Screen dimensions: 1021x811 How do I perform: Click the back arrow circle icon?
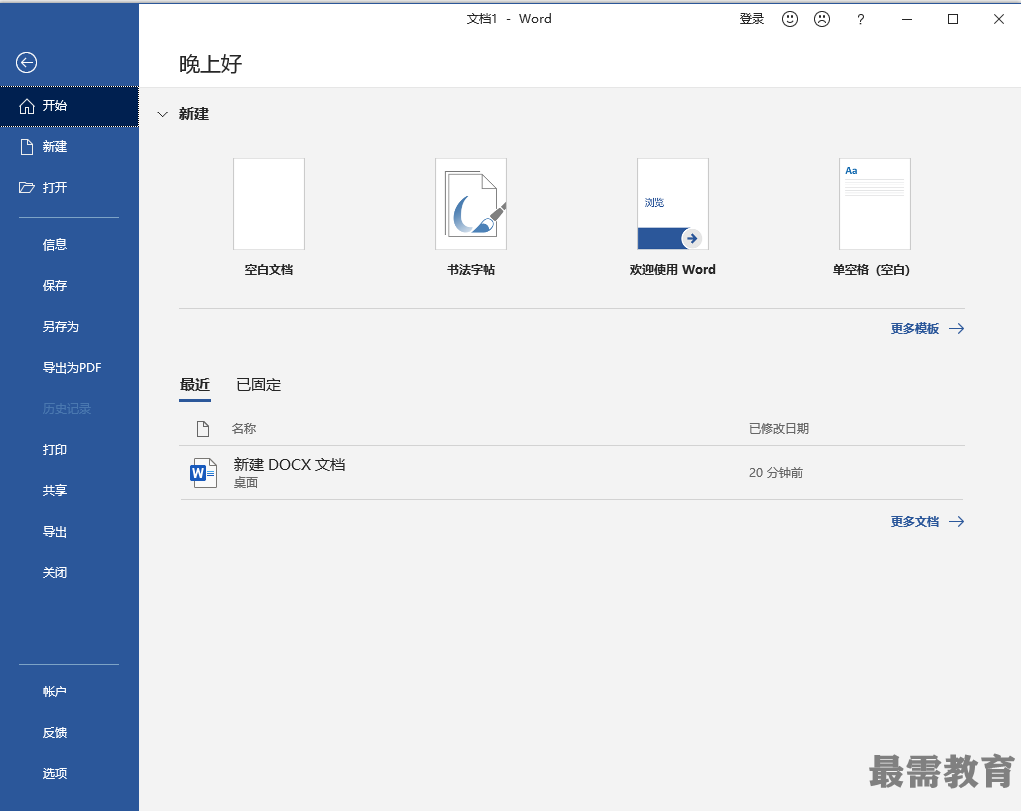point(26,63)
